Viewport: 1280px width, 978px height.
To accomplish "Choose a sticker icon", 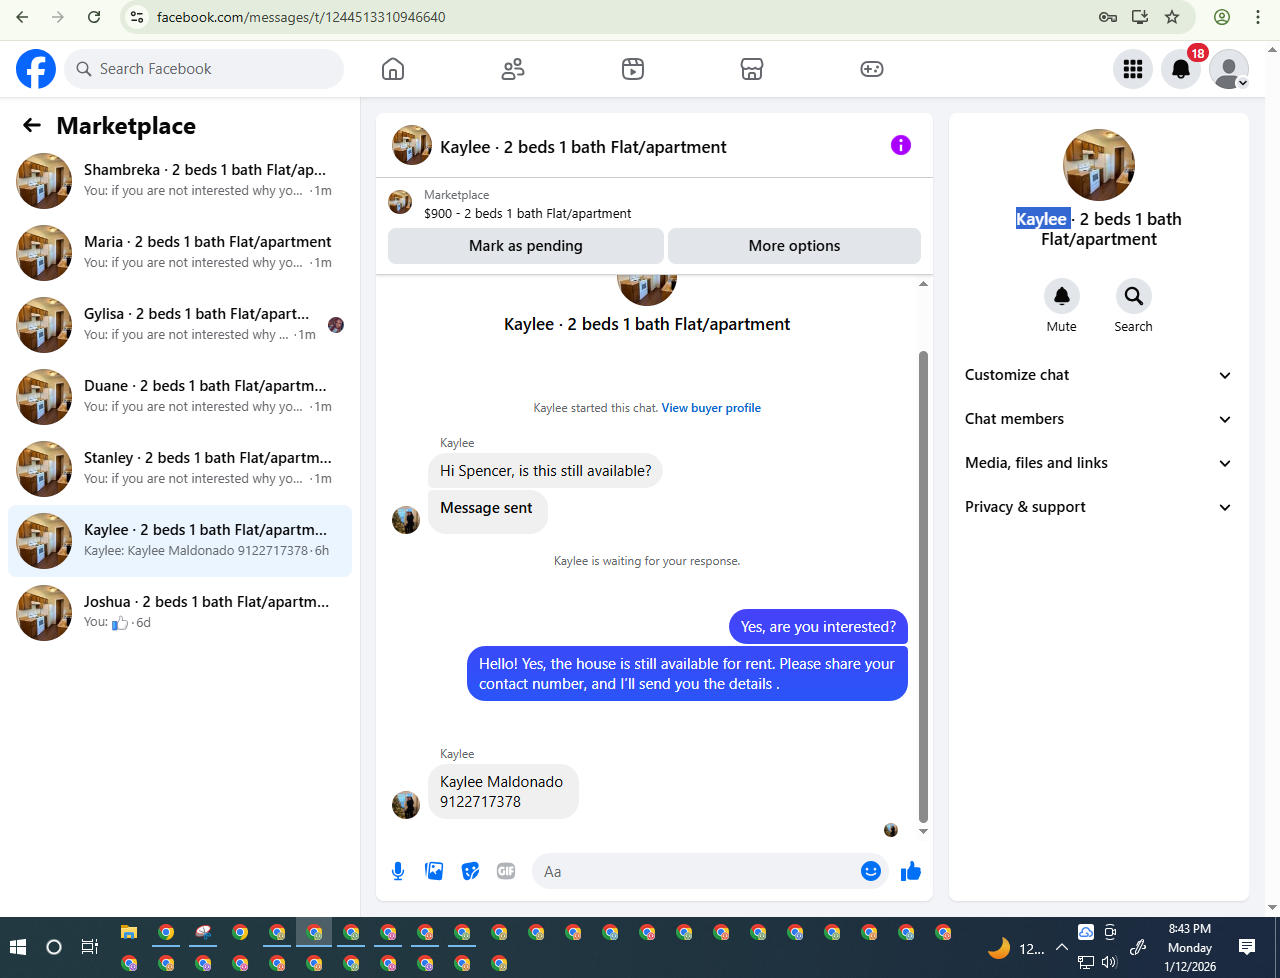I will (470, 871).
